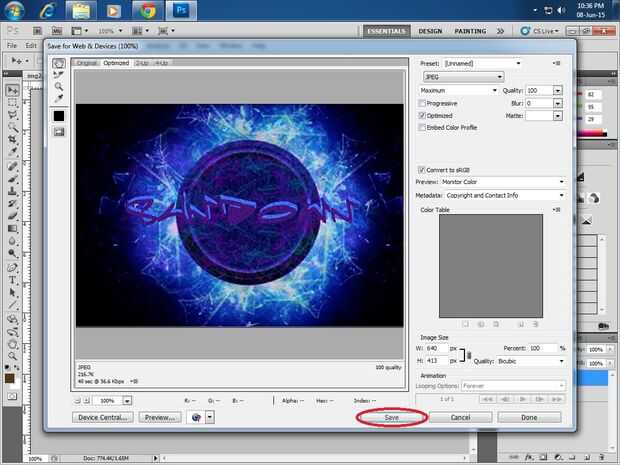Select the Eyedropper tool in dialog
Image resolution: width=620 pixels, height=465 pixels.
59,98
